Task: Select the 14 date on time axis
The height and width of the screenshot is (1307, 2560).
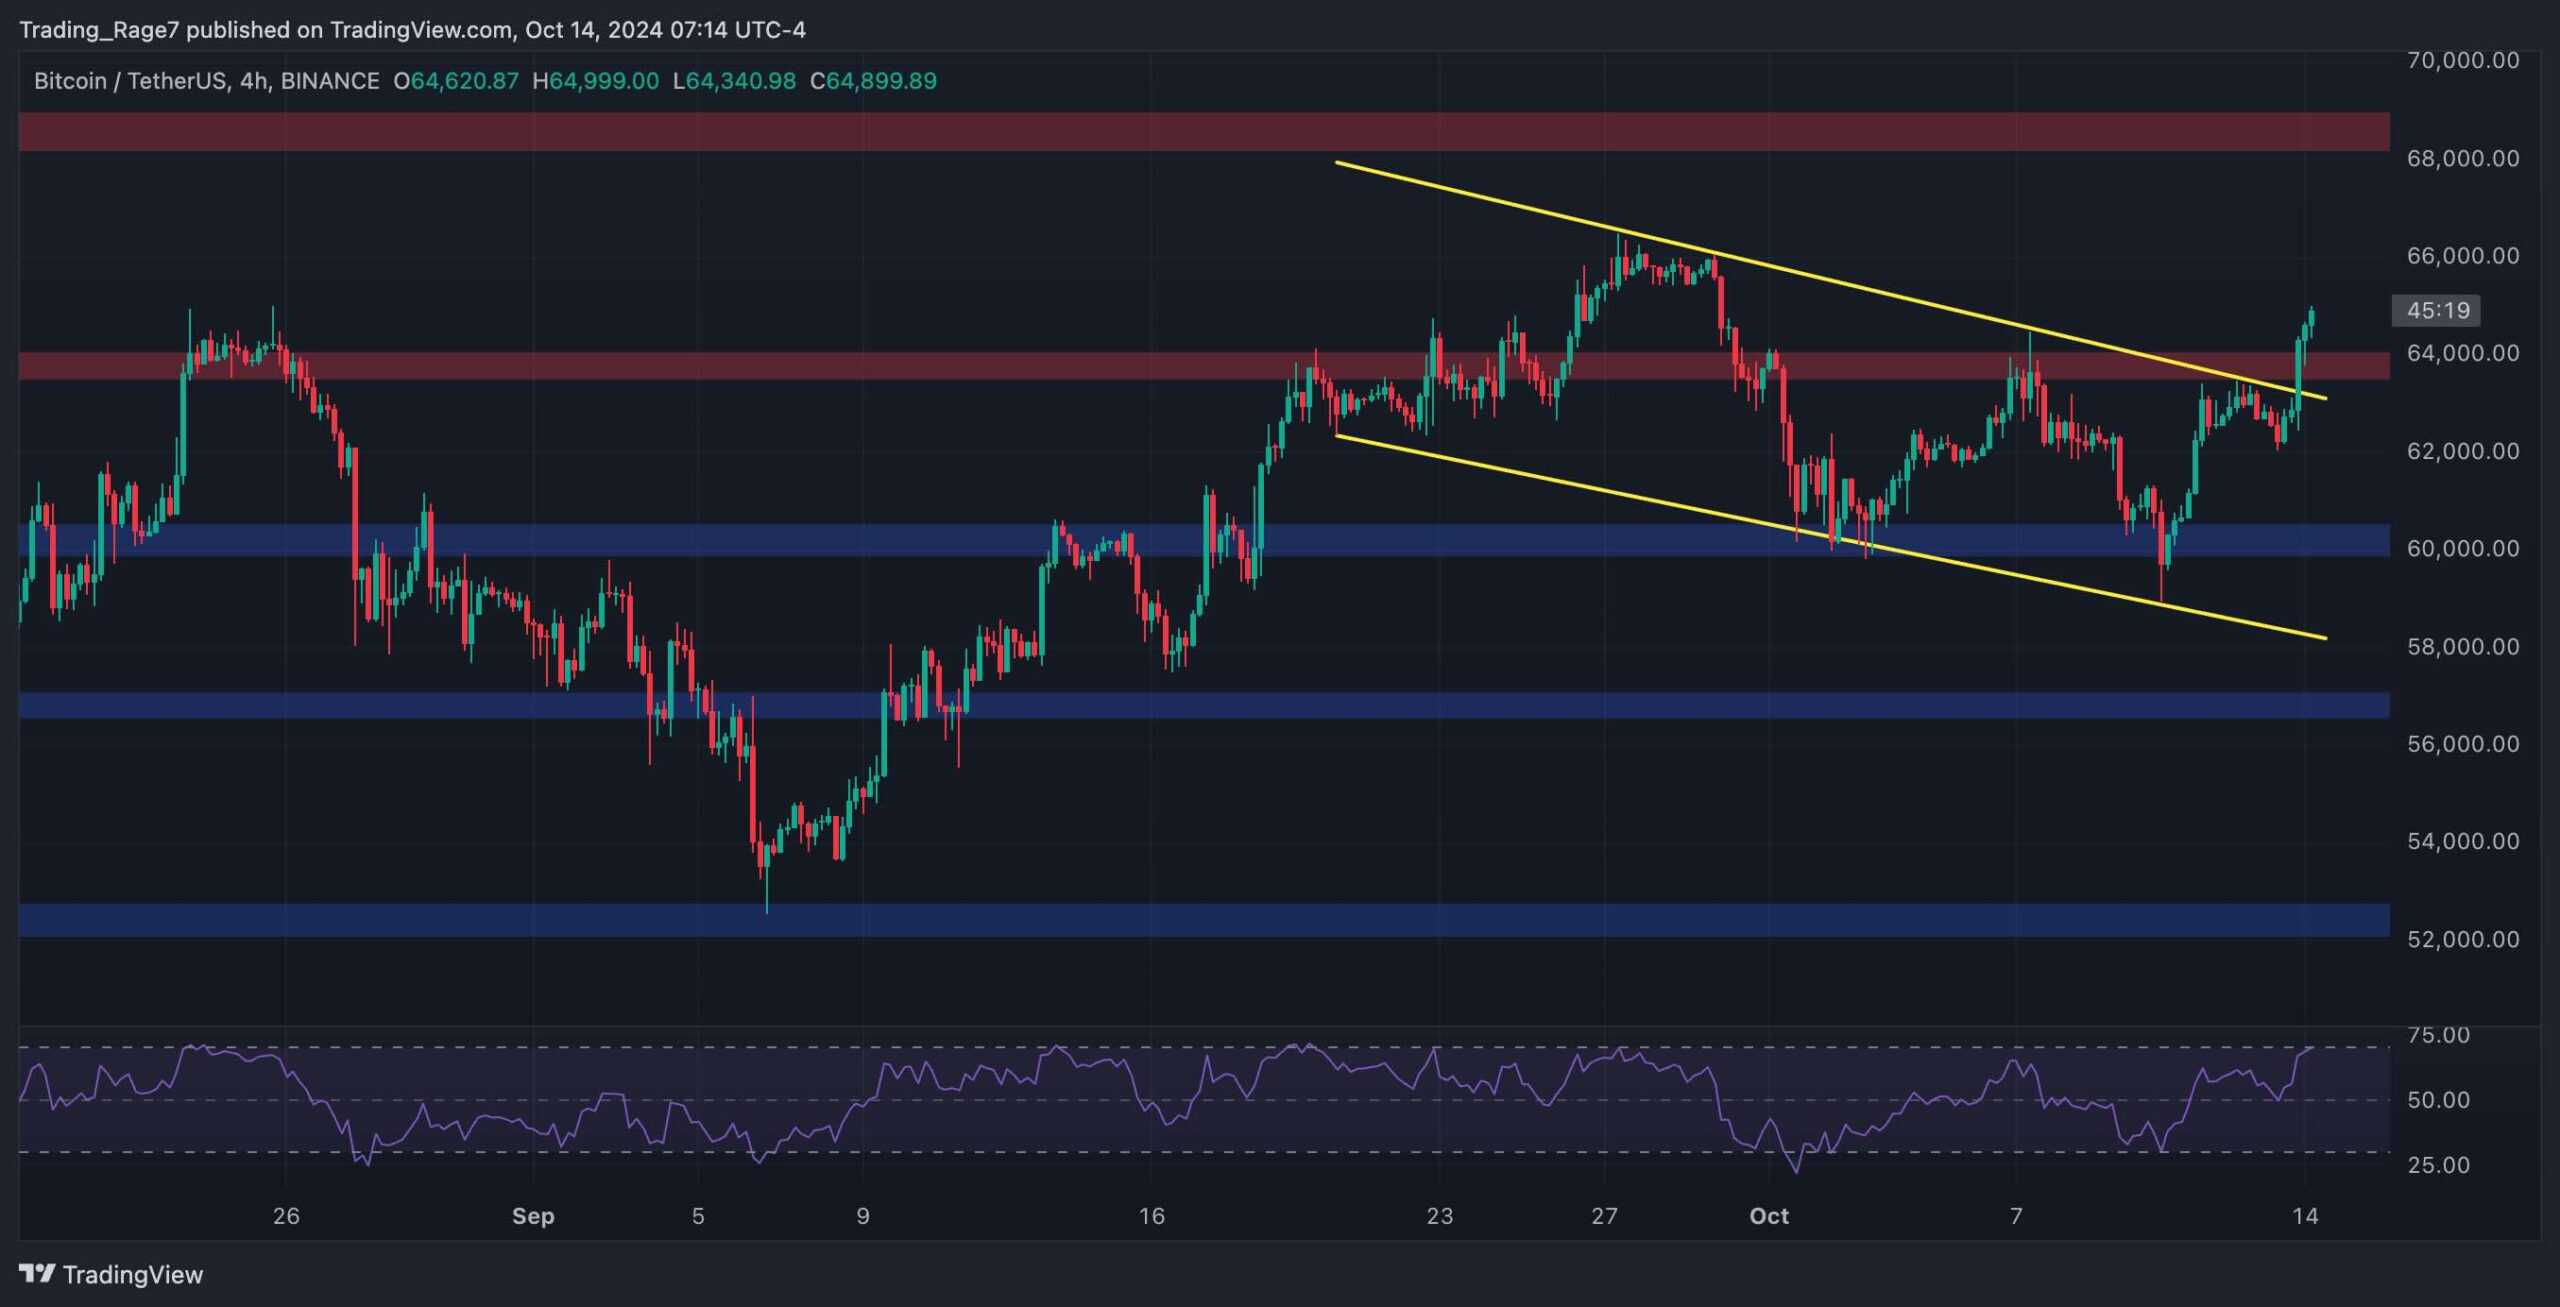Action: pos(2305,1216)
